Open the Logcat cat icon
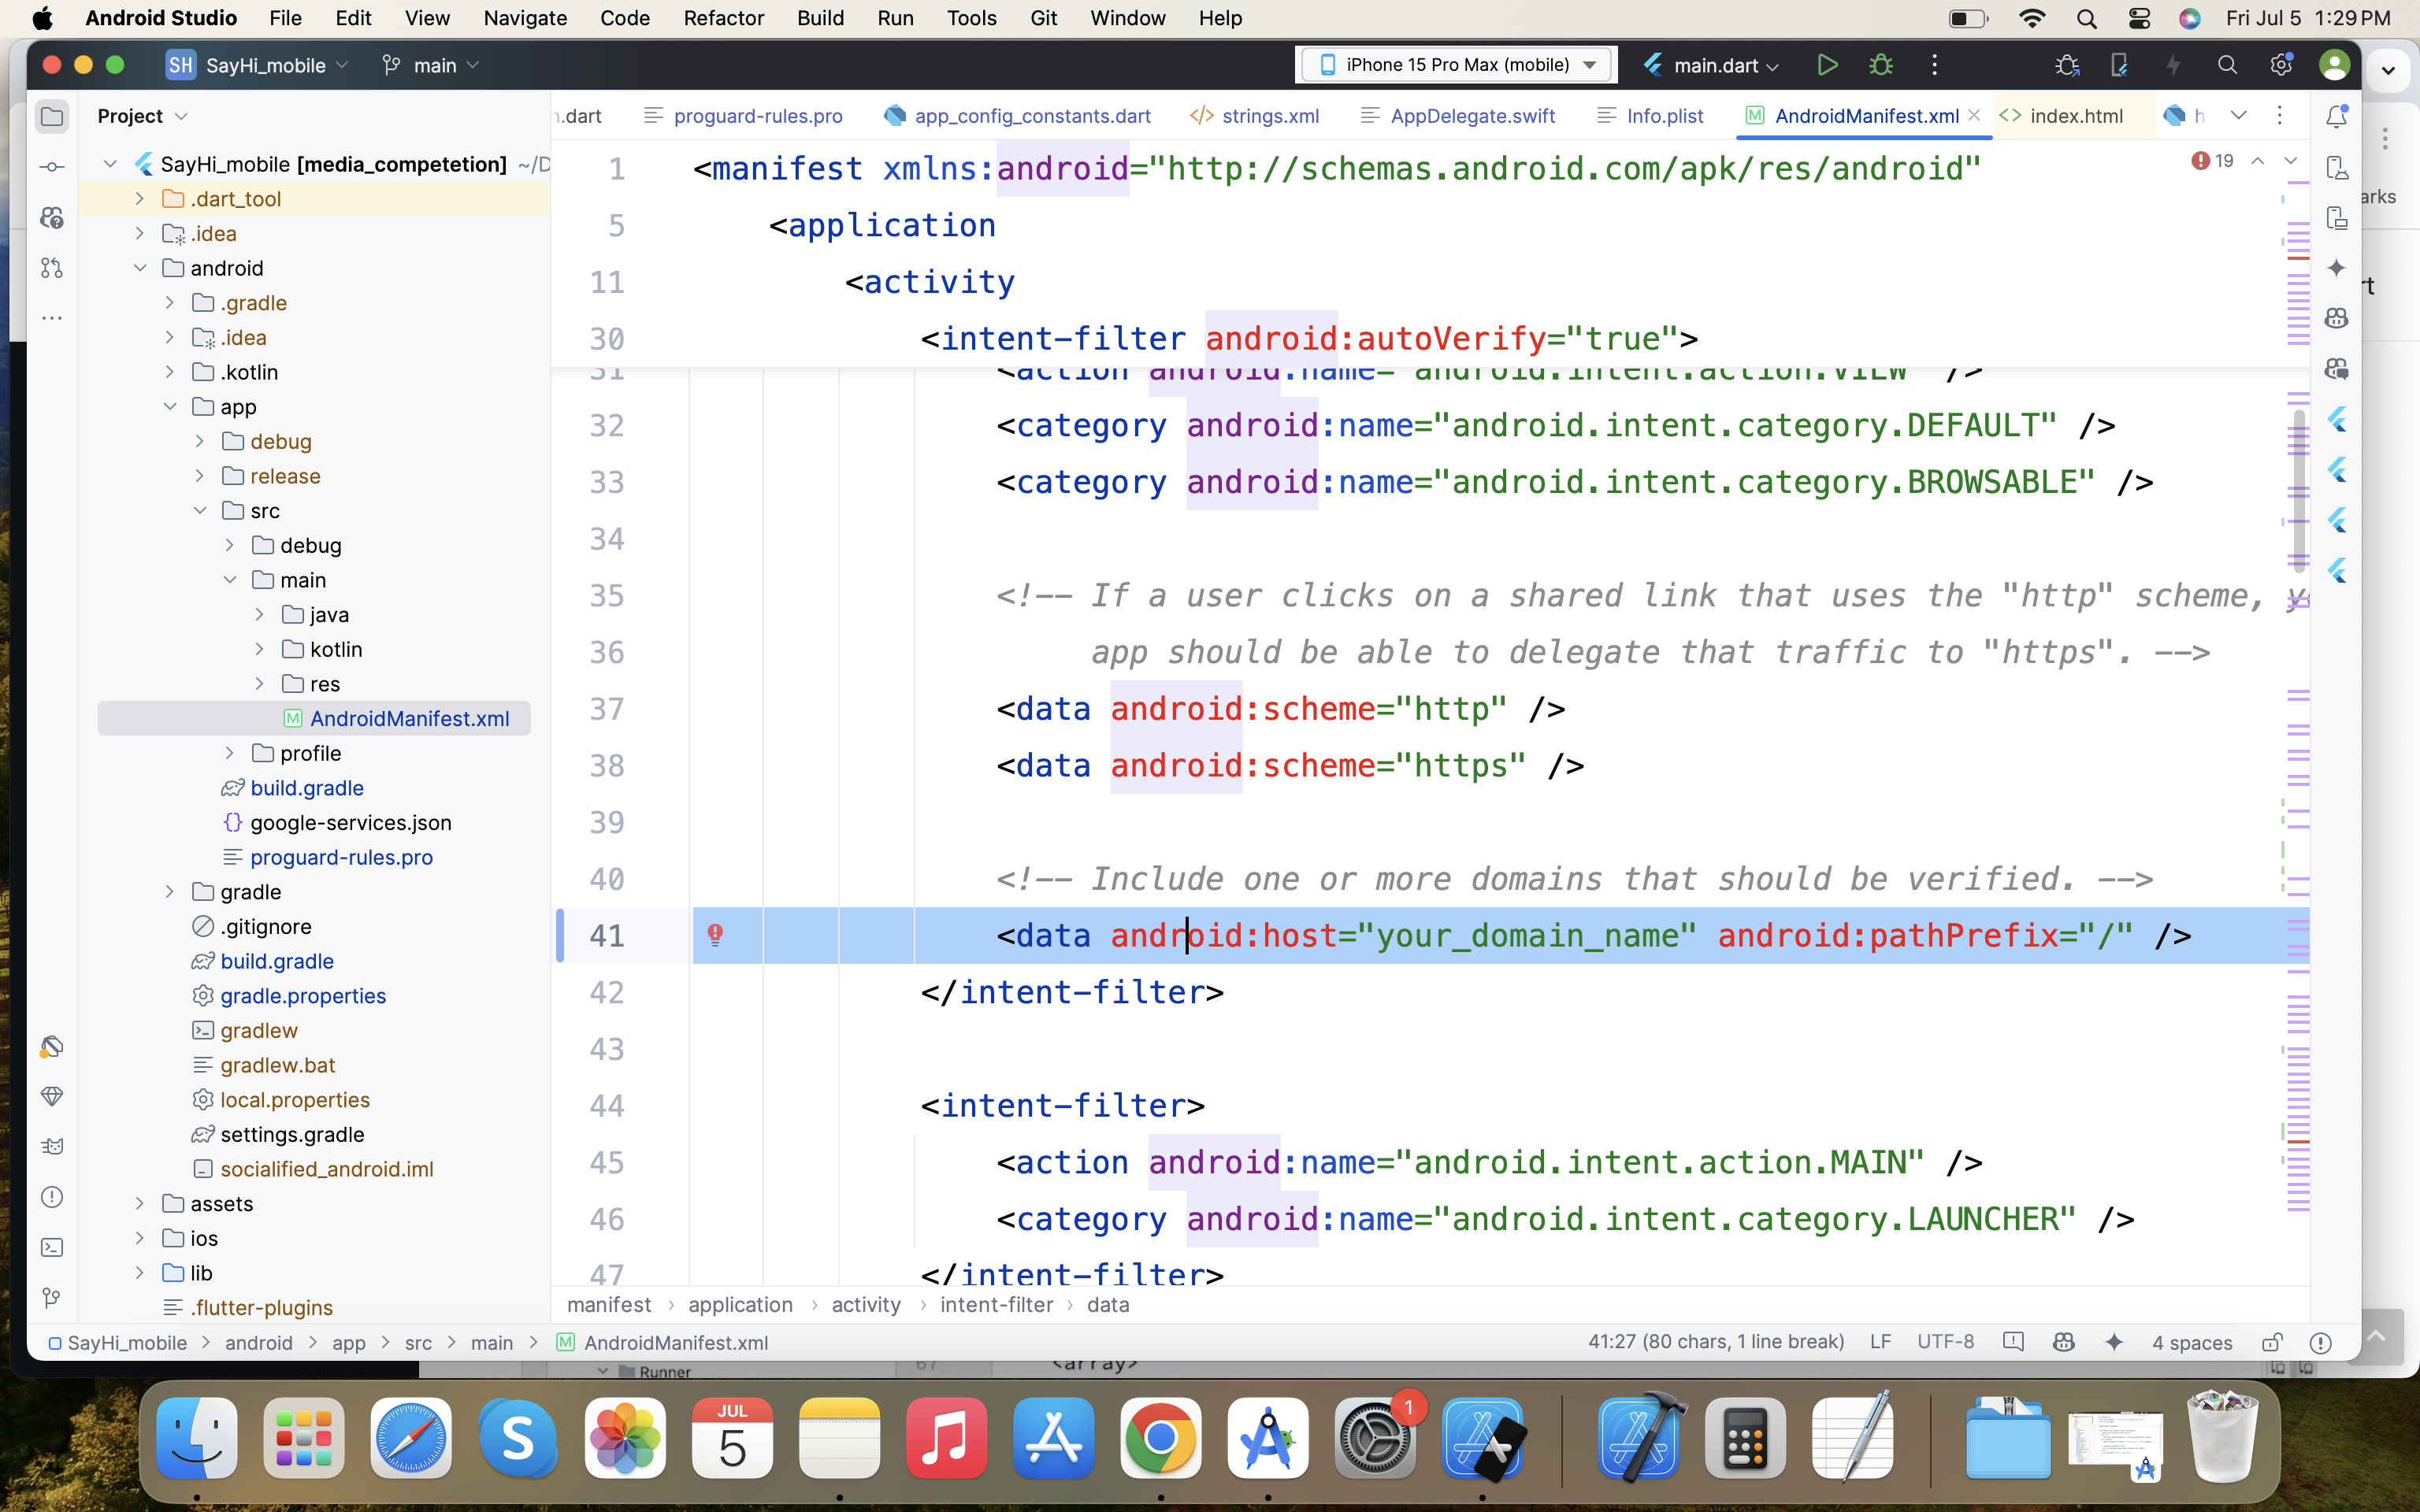Viewport: 2420px width, 1512px height. pos(52,1147)
